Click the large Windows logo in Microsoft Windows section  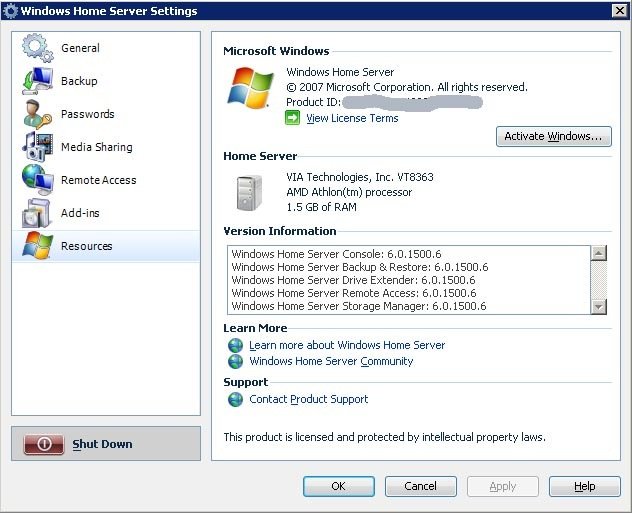250,87
